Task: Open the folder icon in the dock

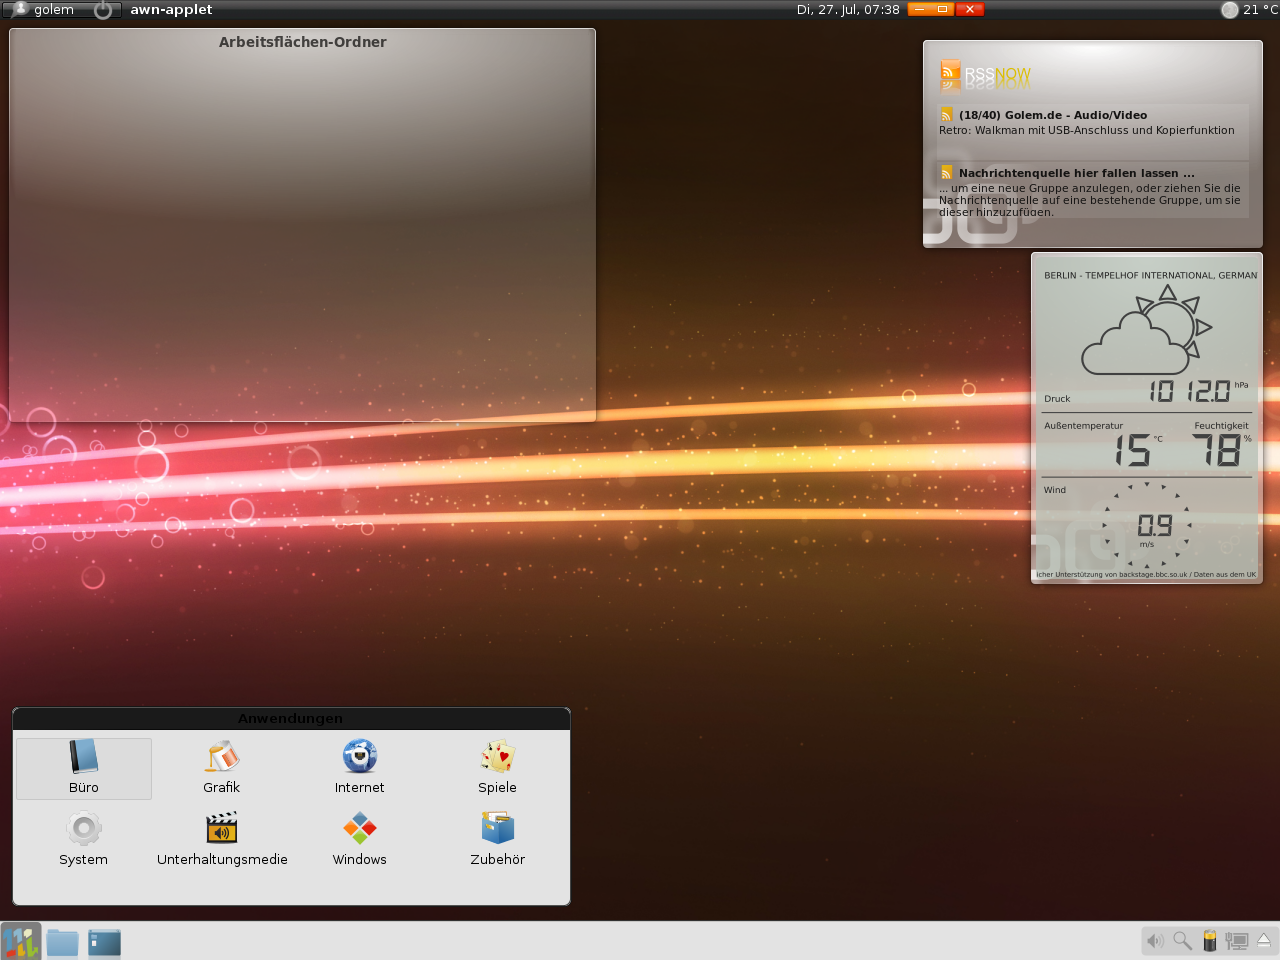Action: point(62,942)
